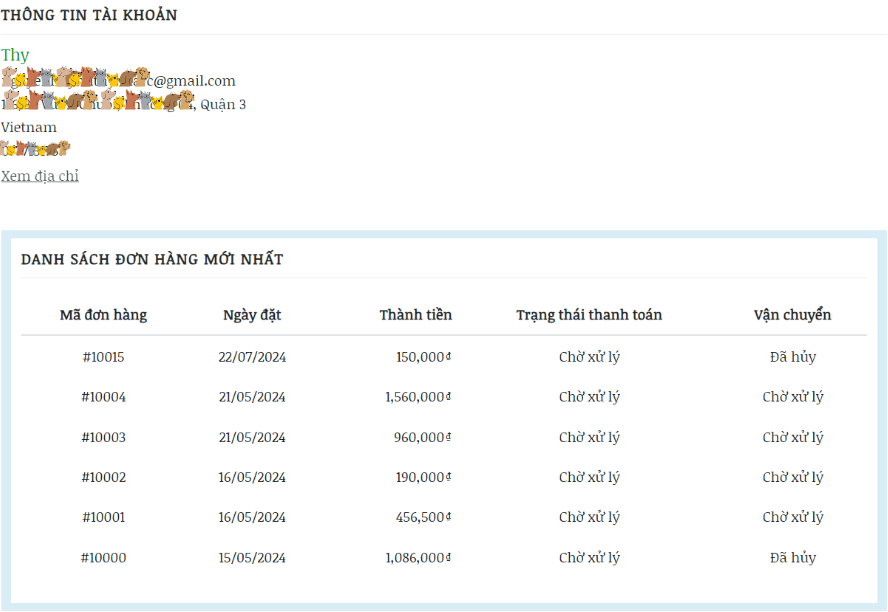Click the 'Xem địa chỉ' link
888x612 pixels.
tap(40, 176)
